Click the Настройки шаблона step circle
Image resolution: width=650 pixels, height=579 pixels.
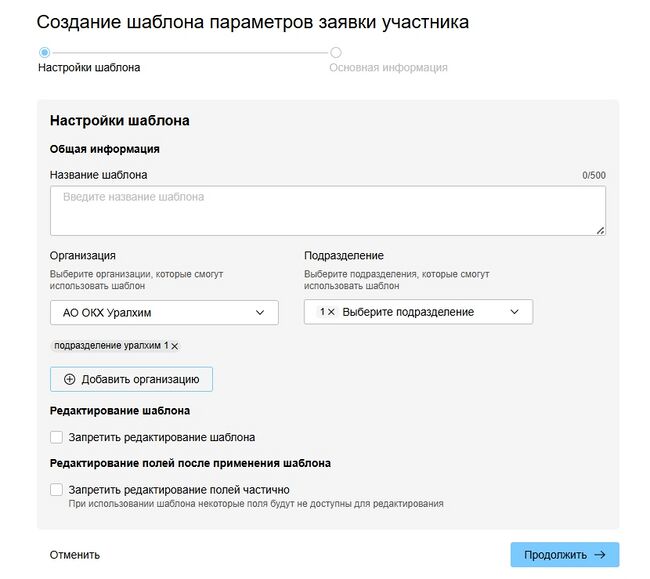tap(44, 52)
